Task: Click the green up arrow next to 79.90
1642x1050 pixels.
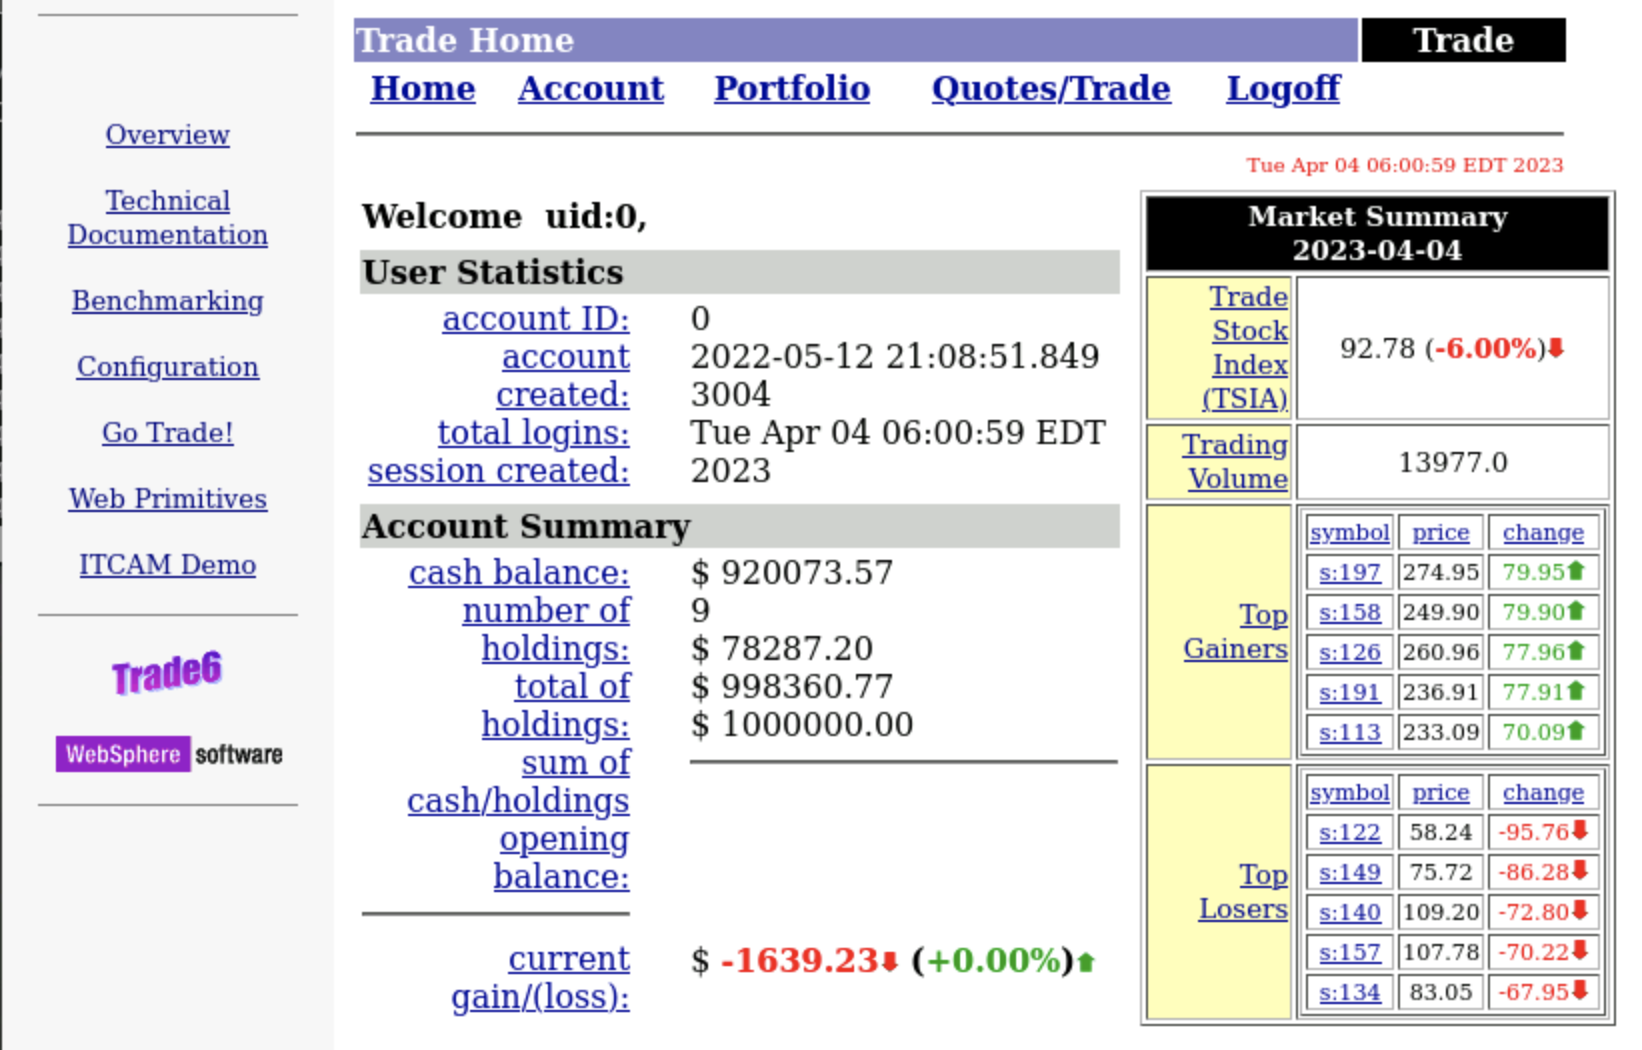Action: click(x=1576, y=611)
